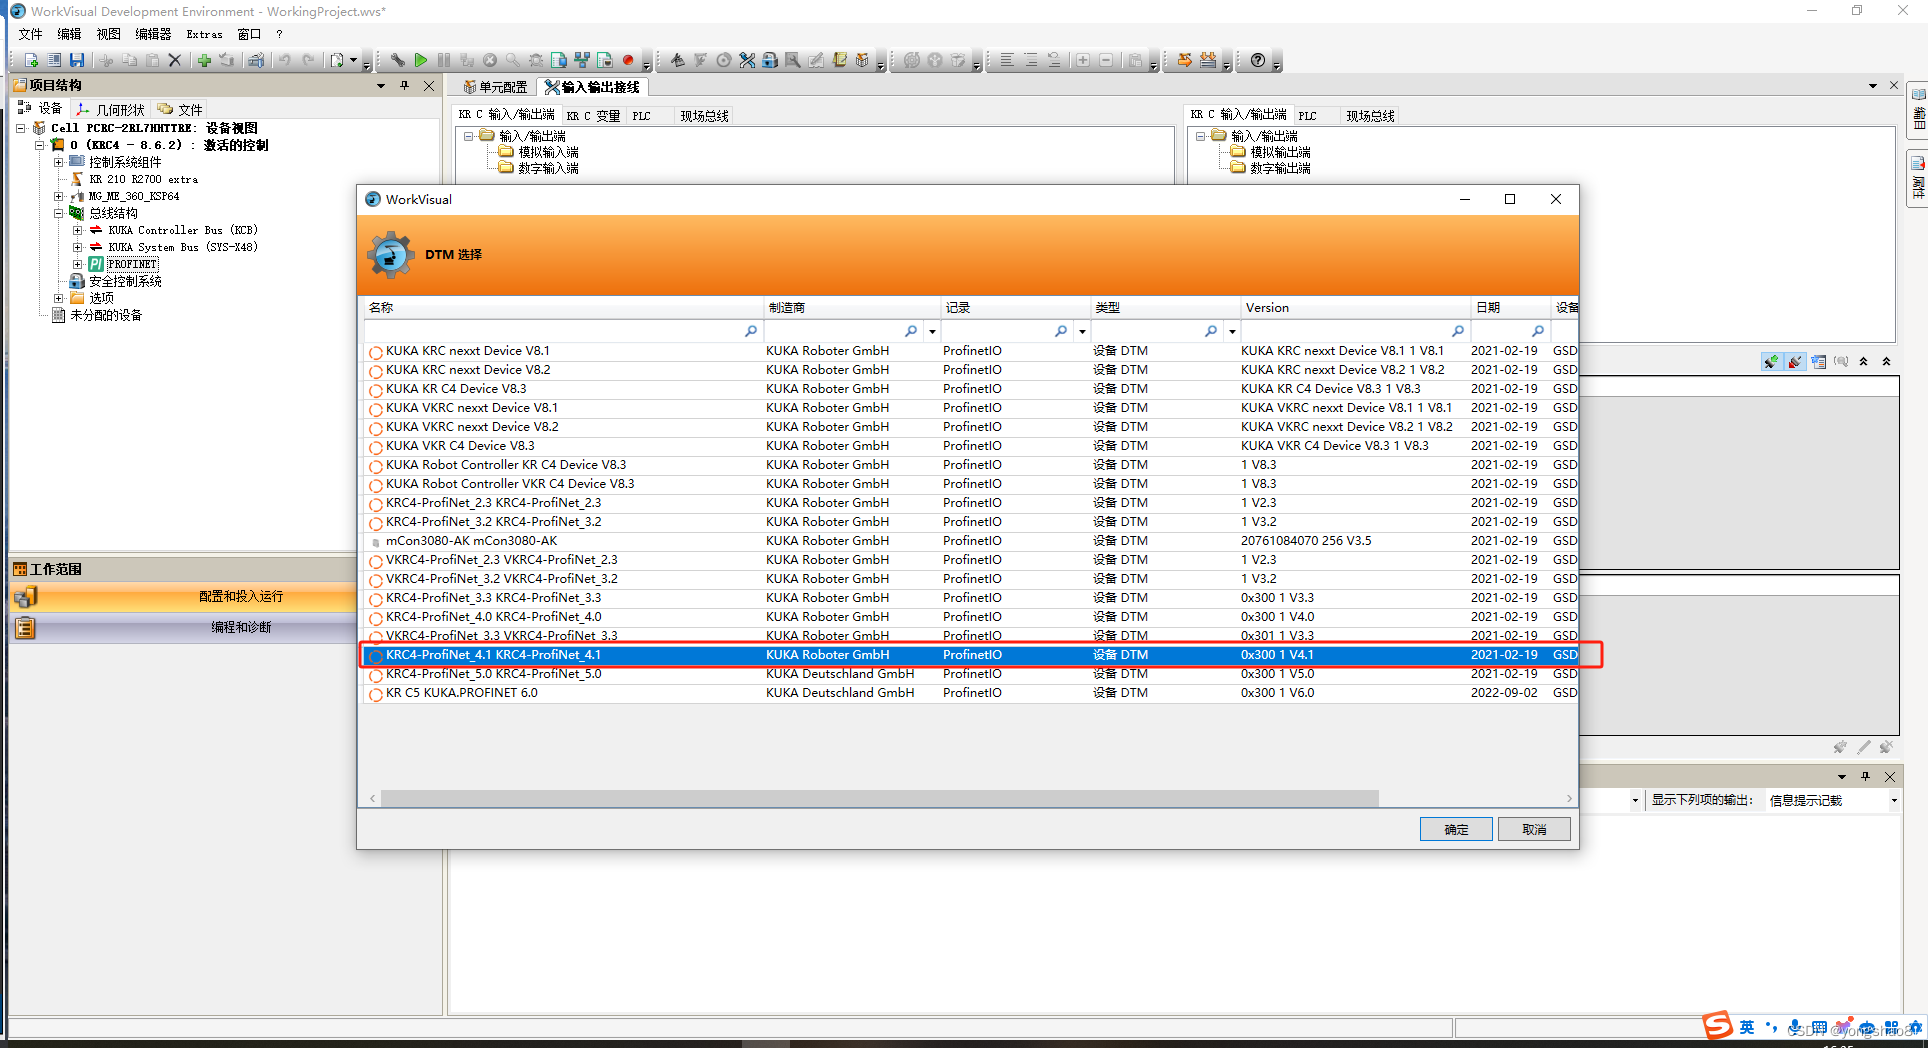Click the search icon in 制造商 filter
Viewport: 1928px width, 1048px height.
(911, 331)
